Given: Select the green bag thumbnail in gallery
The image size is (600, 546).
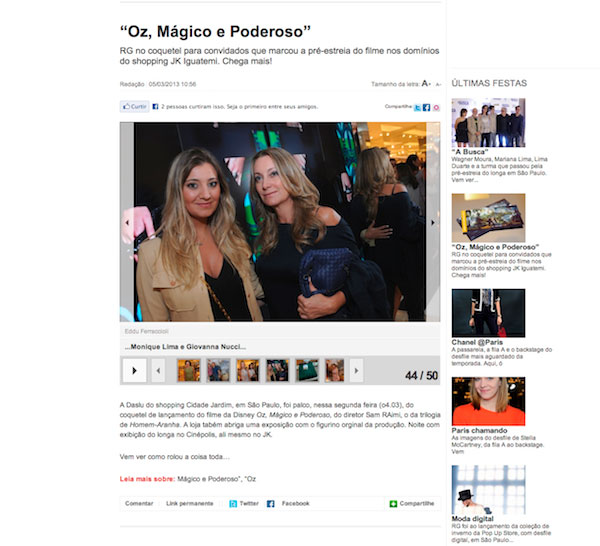Looking at the screenshot, I should click(307, 370).
